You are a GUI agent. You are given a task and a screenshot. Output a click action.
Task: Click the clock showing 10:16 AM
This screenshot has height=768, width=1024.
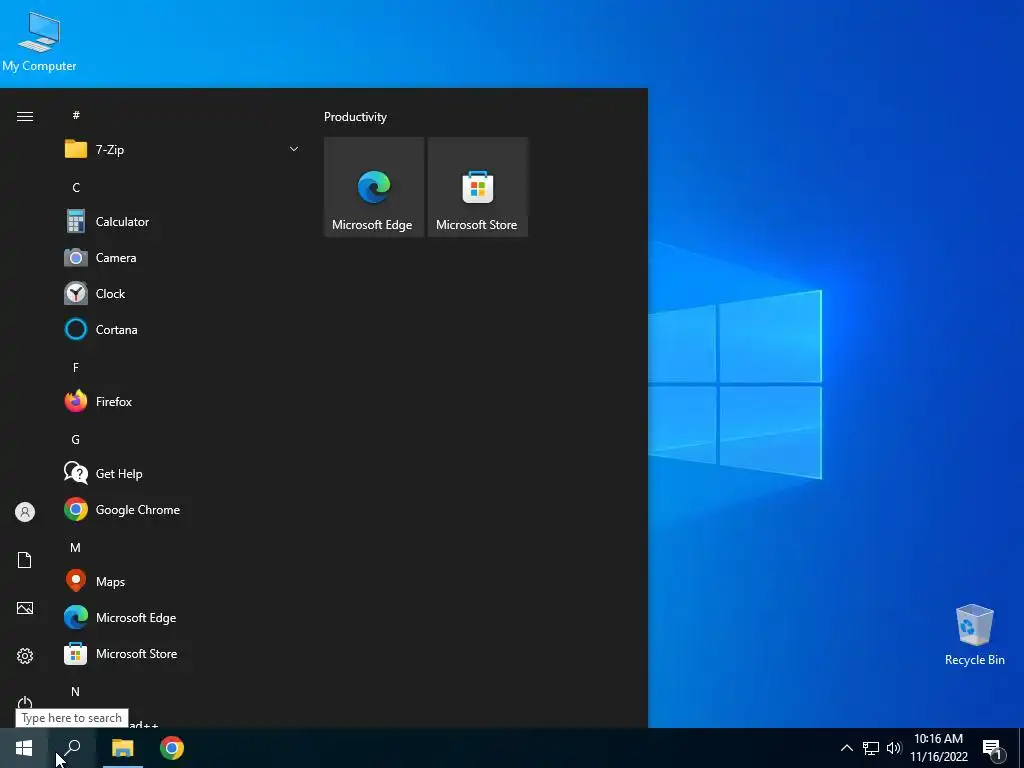[938, 739]
